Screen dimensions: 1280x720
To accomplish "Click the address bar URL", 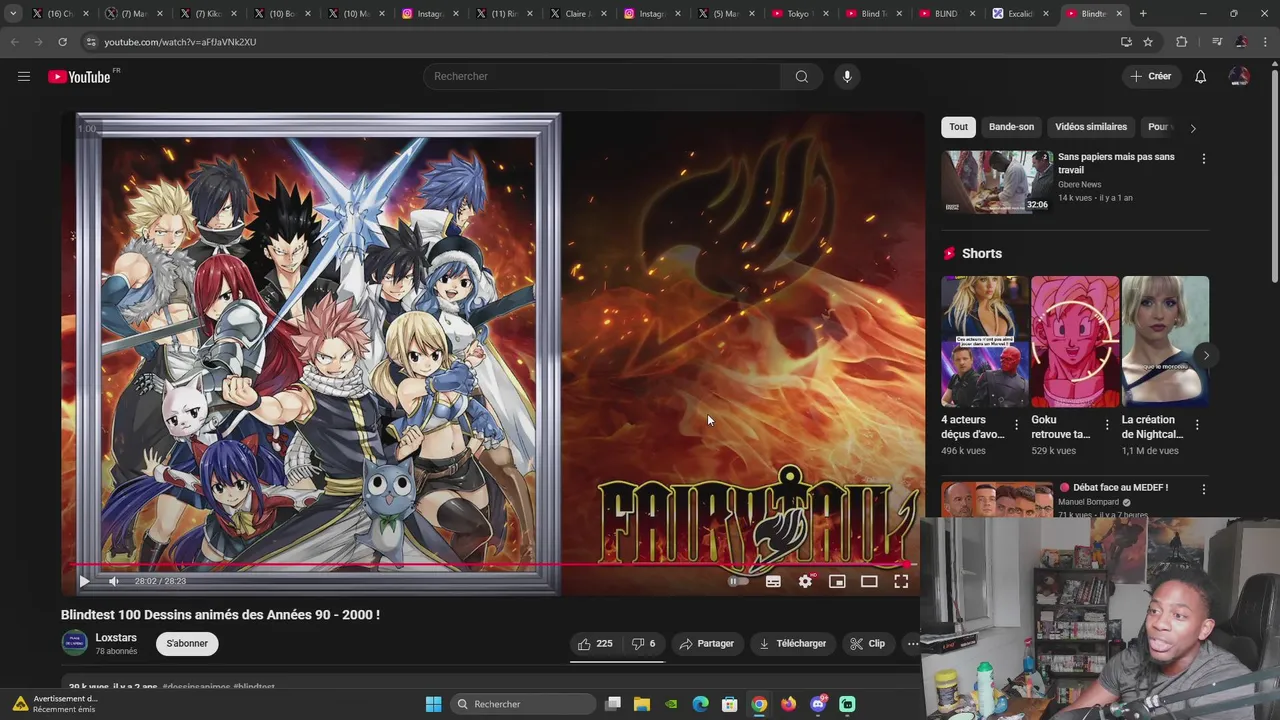I will [x=181, y=42].
